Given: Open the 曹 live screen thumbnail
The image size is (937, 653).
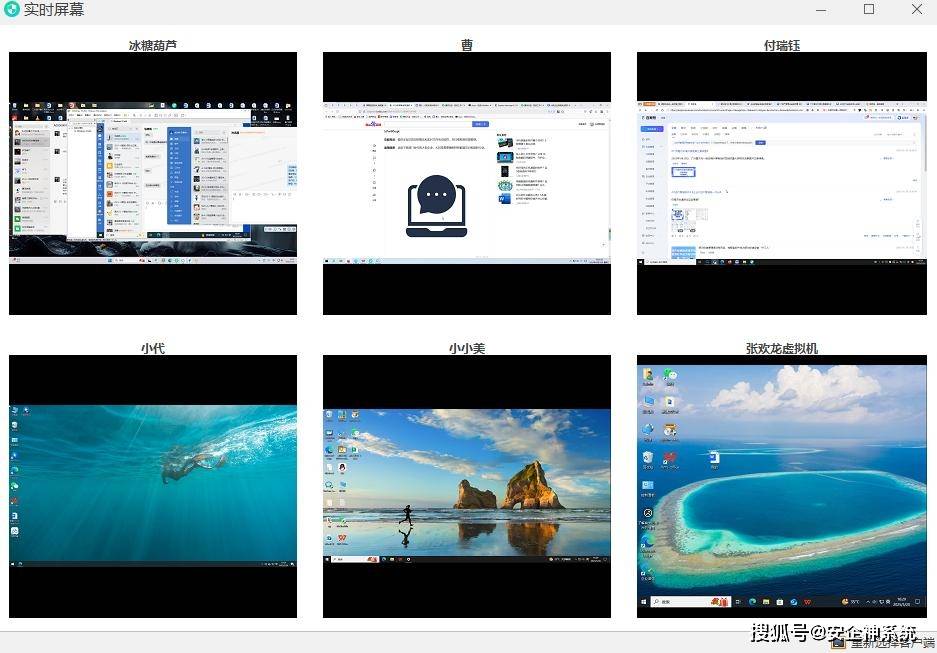Looking at the screenshot, I should coord(467,183).
